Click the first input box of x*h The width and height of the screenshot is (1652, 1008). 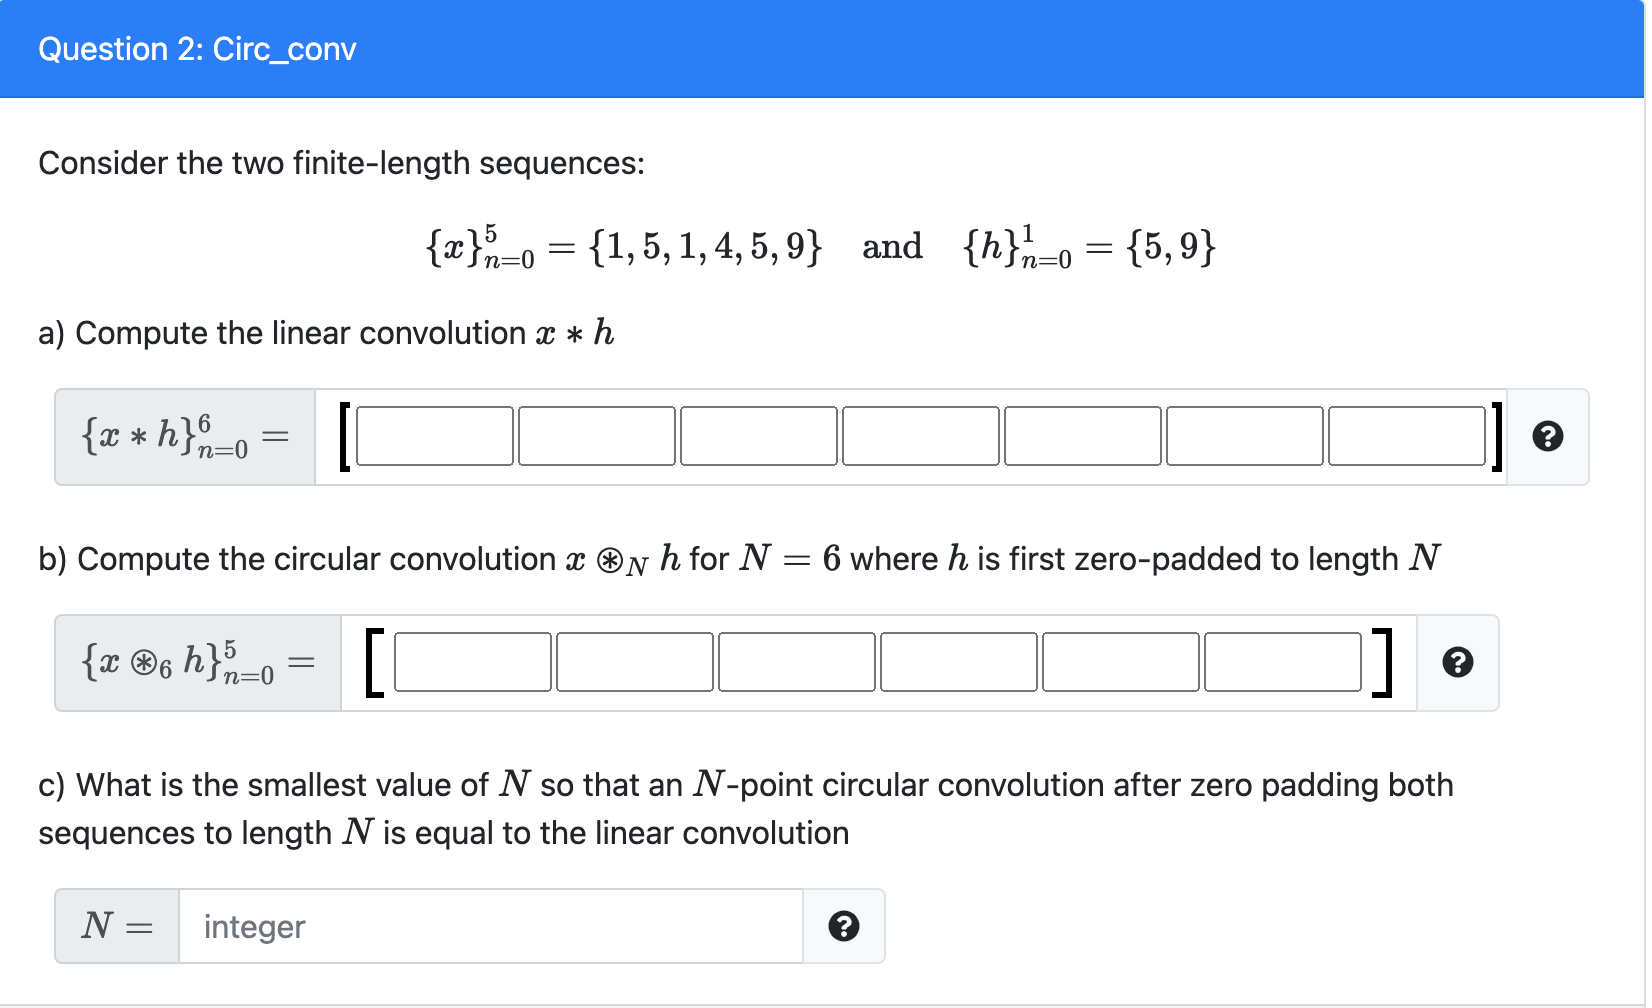click(434, 436)
